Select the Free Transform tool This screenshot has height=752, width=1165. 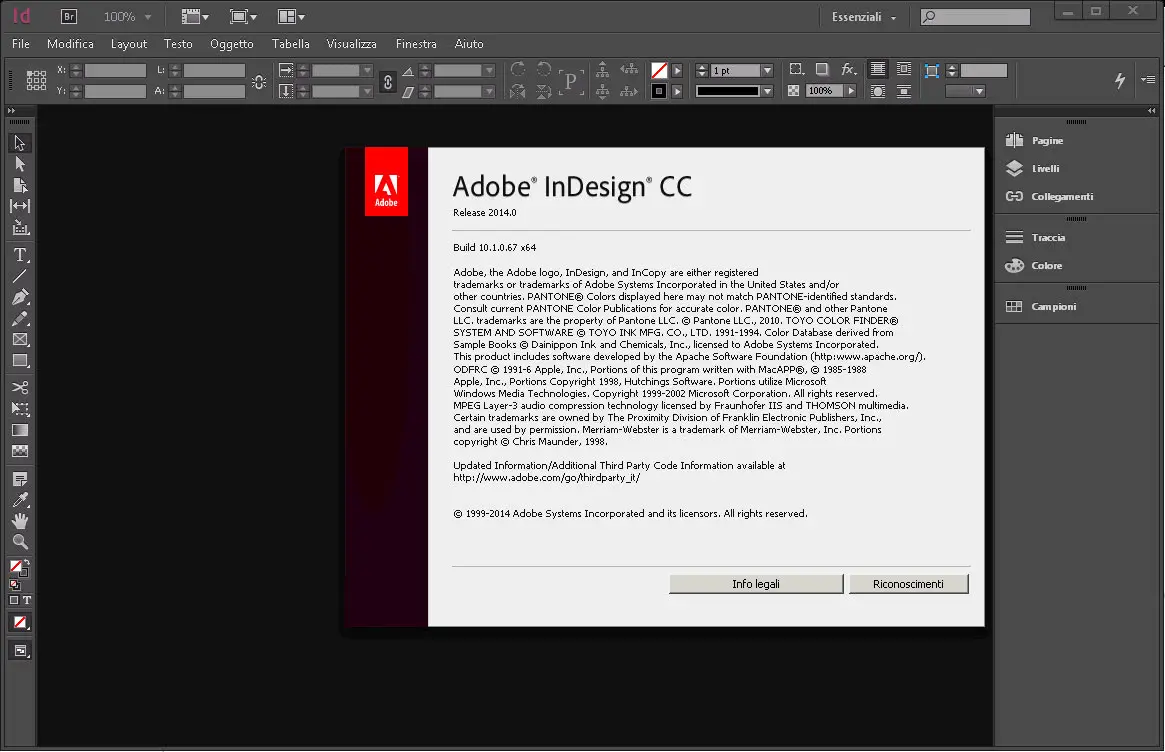(x=20, y=409)
